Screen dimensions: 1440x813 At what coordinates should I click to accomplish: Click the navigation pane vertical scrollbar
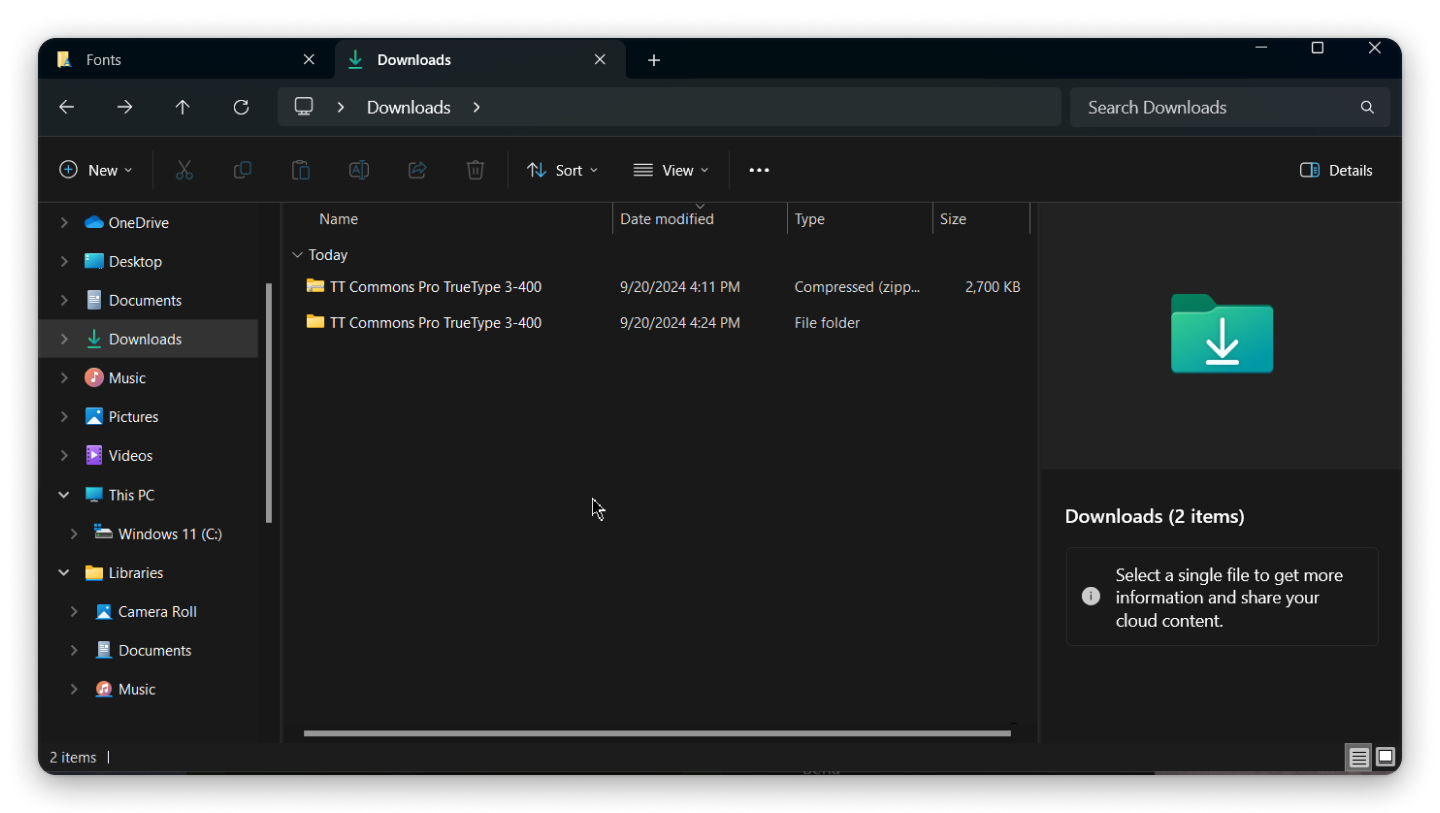268,403
